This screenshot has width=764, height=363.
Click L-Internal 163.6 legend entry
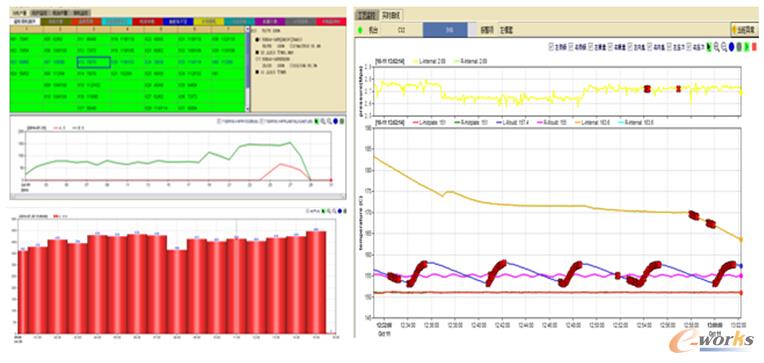pos(591,122)
